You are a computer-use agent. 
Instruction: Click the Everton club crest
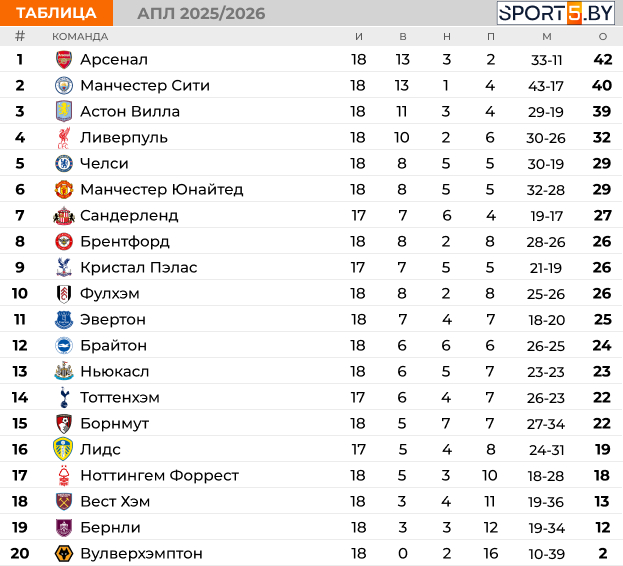[x=64, y=319]
